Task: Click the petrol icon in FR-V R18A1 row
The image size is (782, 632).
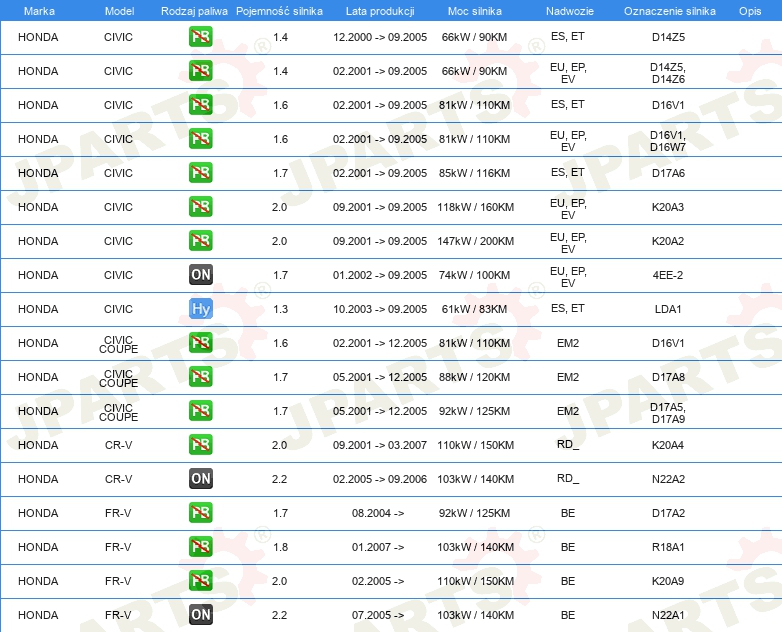Action: pyautogui.click(x=200, y=547)
